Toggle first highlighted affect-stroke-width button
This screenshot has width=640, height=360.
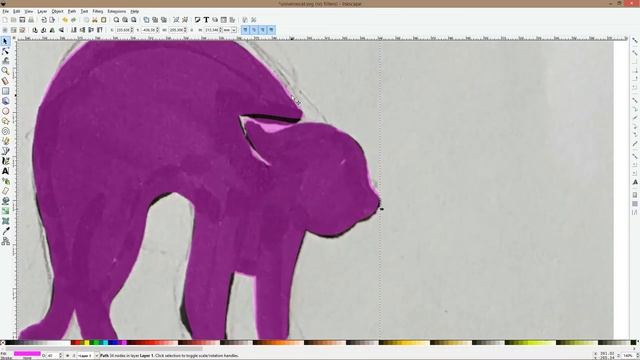coord(245,30)
